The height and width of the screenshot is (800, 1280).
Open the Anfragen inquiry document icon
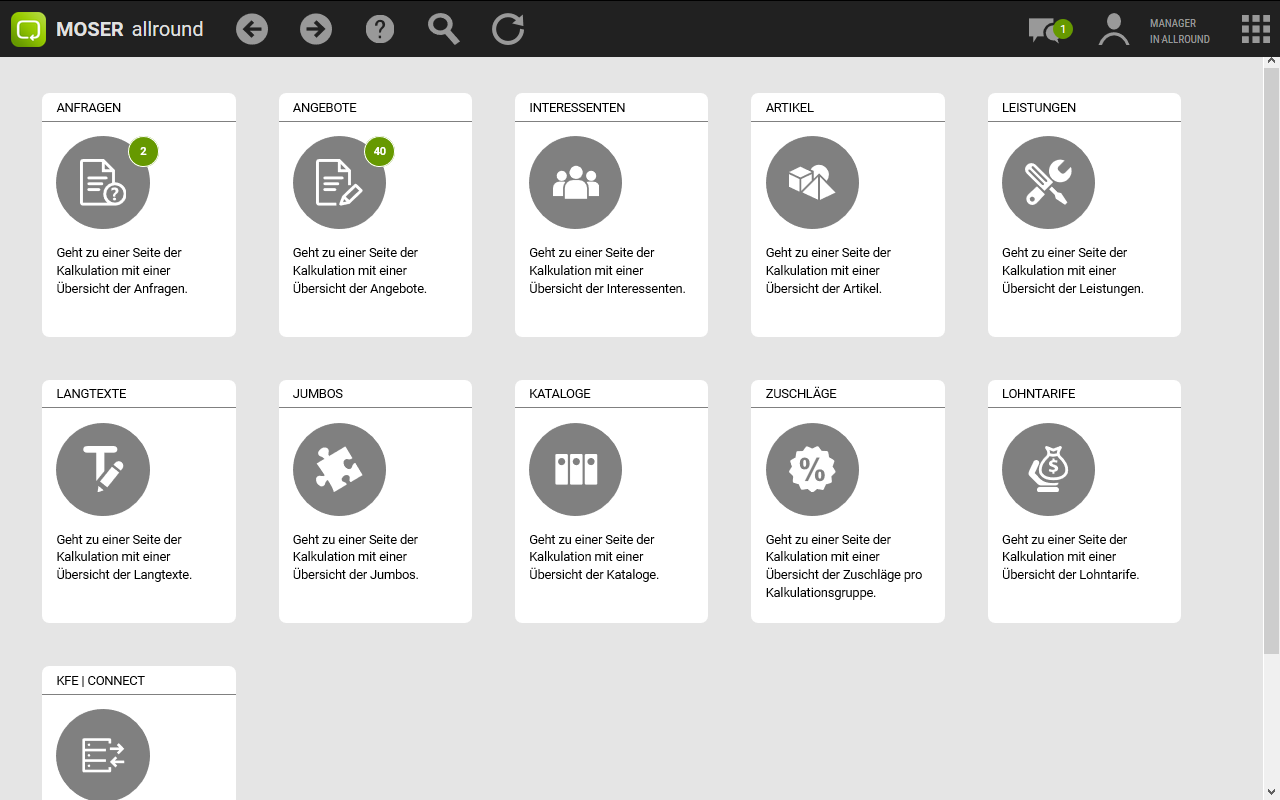coord(103,183)
